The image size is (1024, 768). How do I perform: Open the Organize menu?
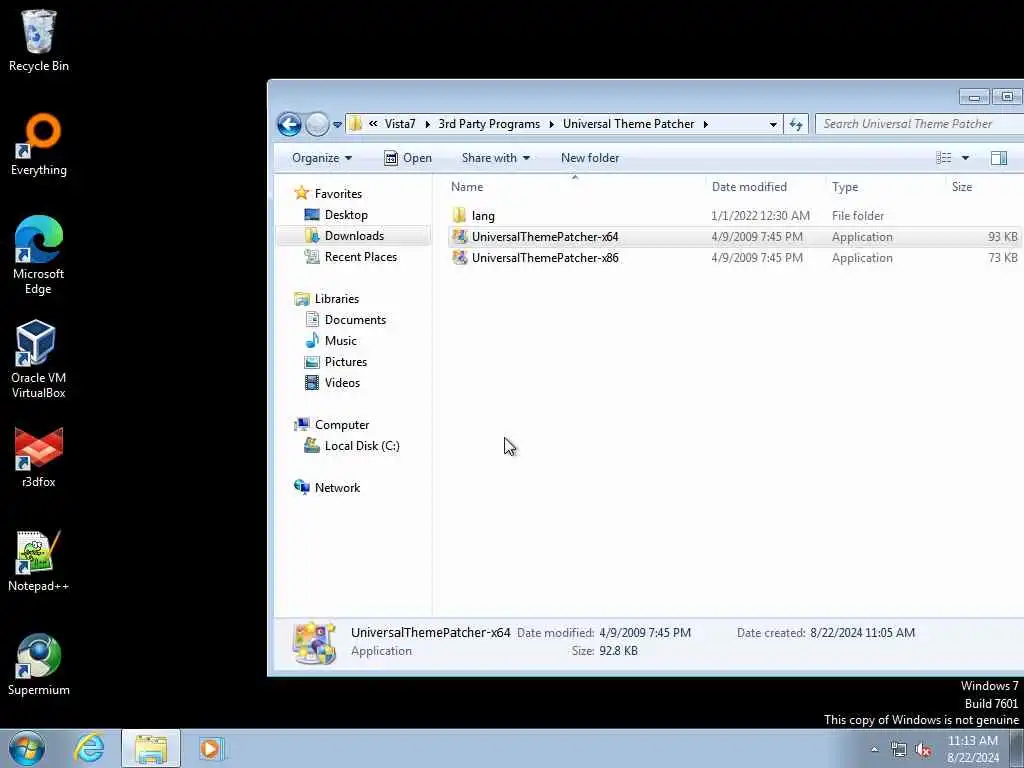click(x=322, y=158)
